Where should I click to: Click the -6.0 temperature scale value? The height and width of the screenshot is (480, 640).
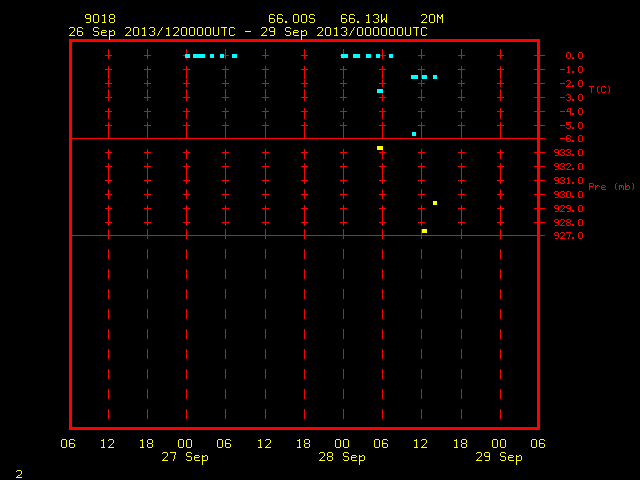coord(571,139)
